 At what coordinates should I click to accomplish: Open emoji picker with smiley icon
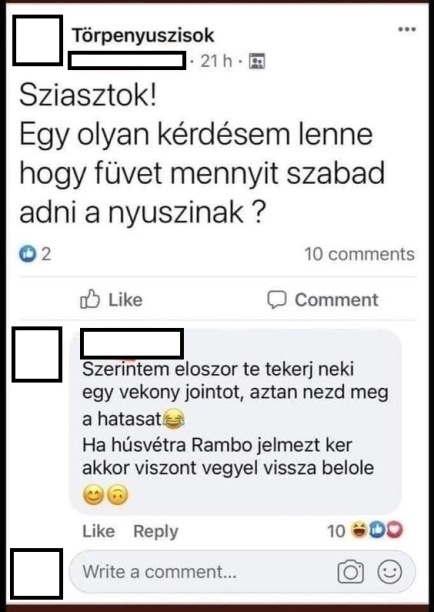(390, 572)
